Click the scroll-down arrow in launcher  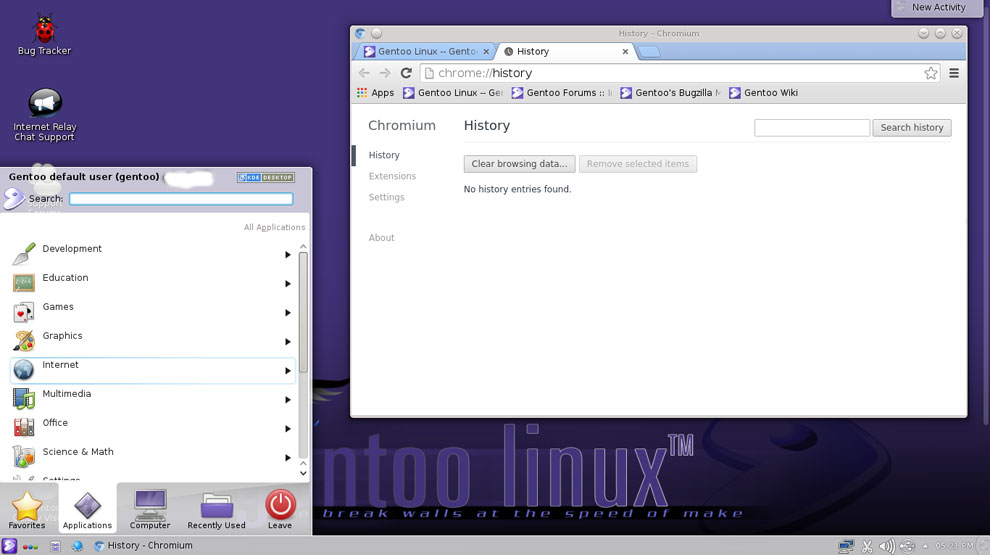coord(303,474)
